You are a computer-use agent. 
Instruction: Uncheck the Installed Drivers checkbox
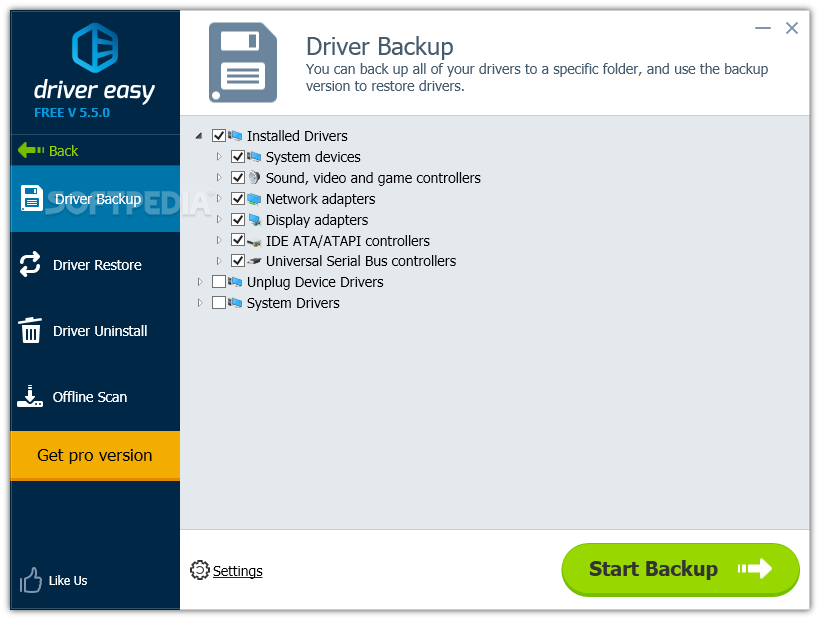[218, 136]
